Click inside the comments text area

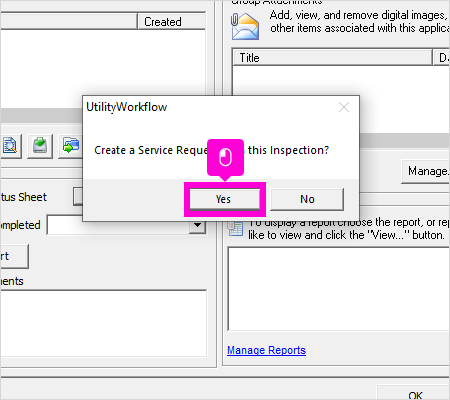[103, 323]
